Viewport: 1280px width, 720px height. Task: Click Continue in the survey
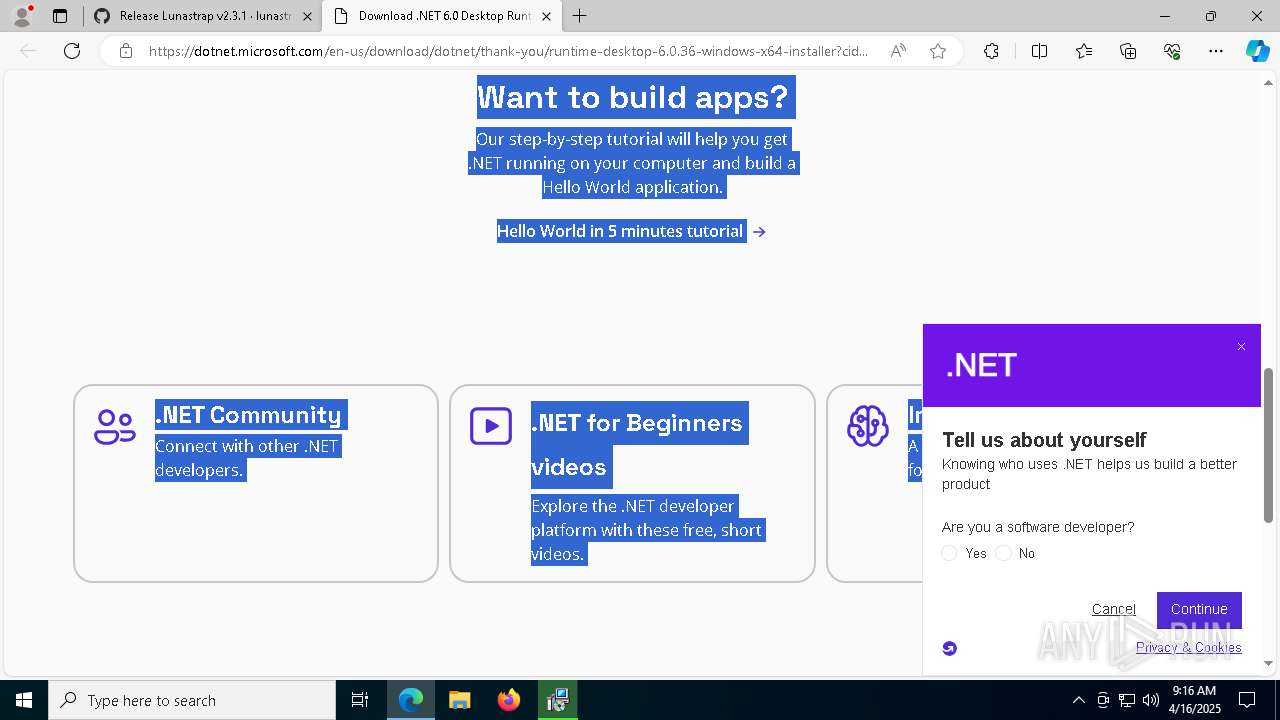(x=1199, y=609)
